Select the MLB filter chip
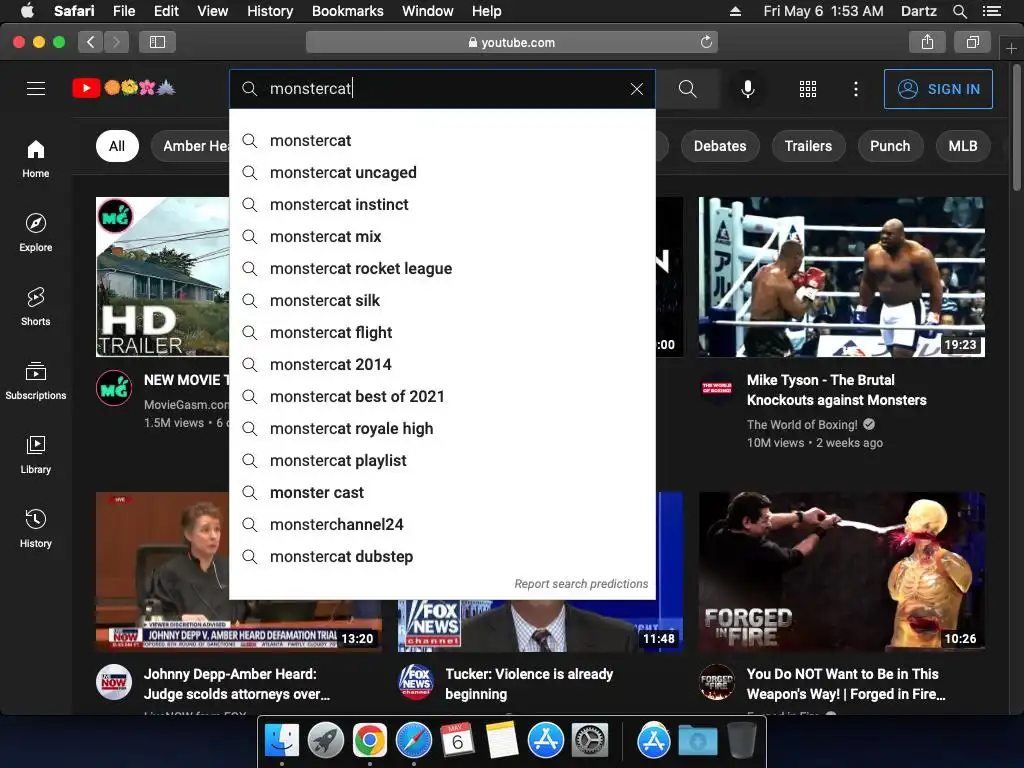Image resolution: width=1024 pixels, height=768 pixels. coord(963,146)
